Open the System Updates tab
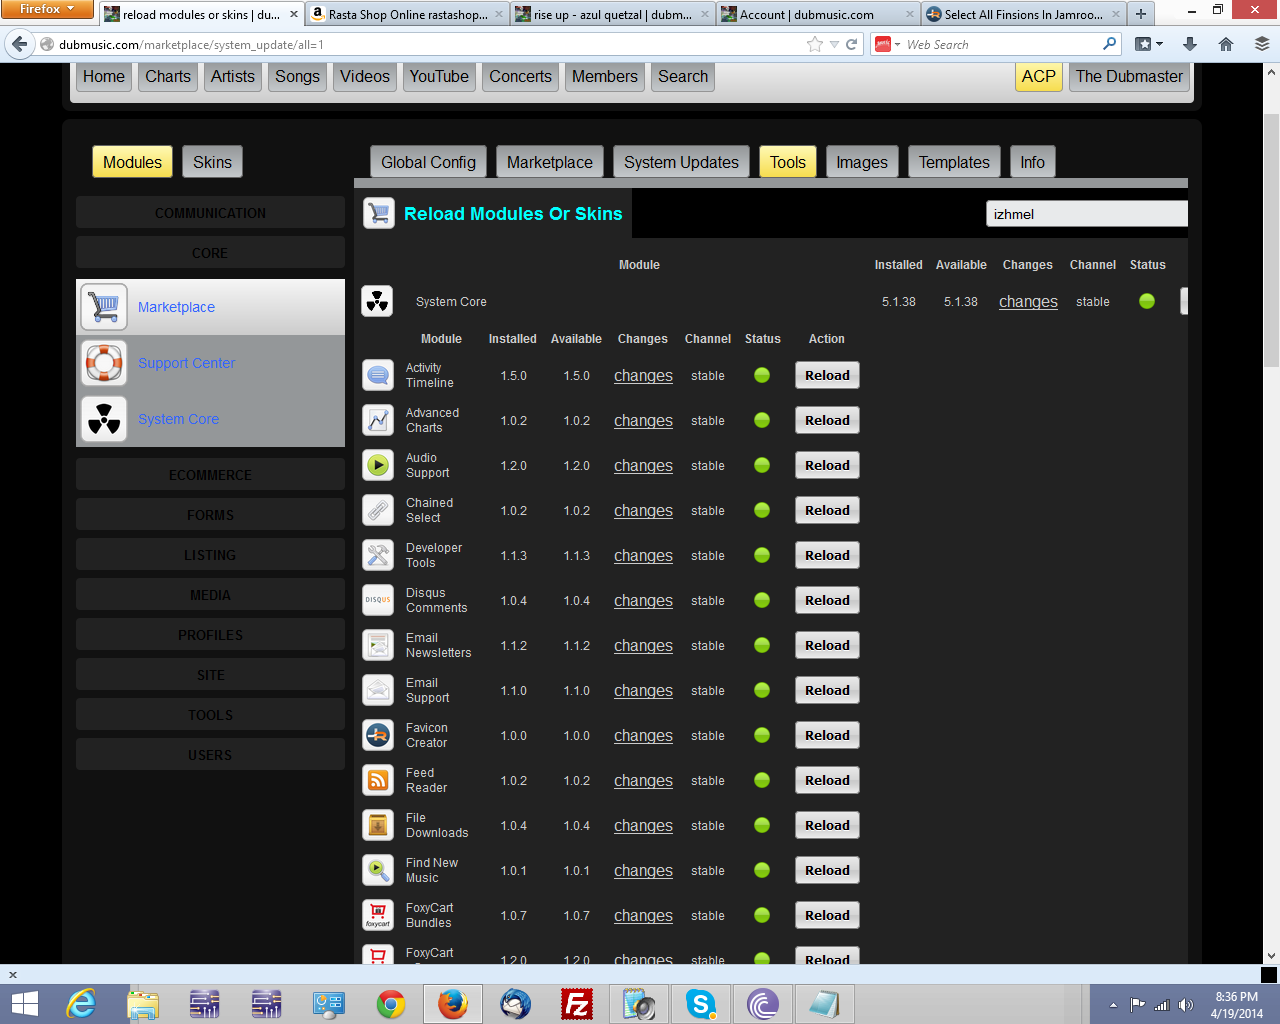Screen dimensions: 1280x1024 pyautogui.click(x=681, y=162)
